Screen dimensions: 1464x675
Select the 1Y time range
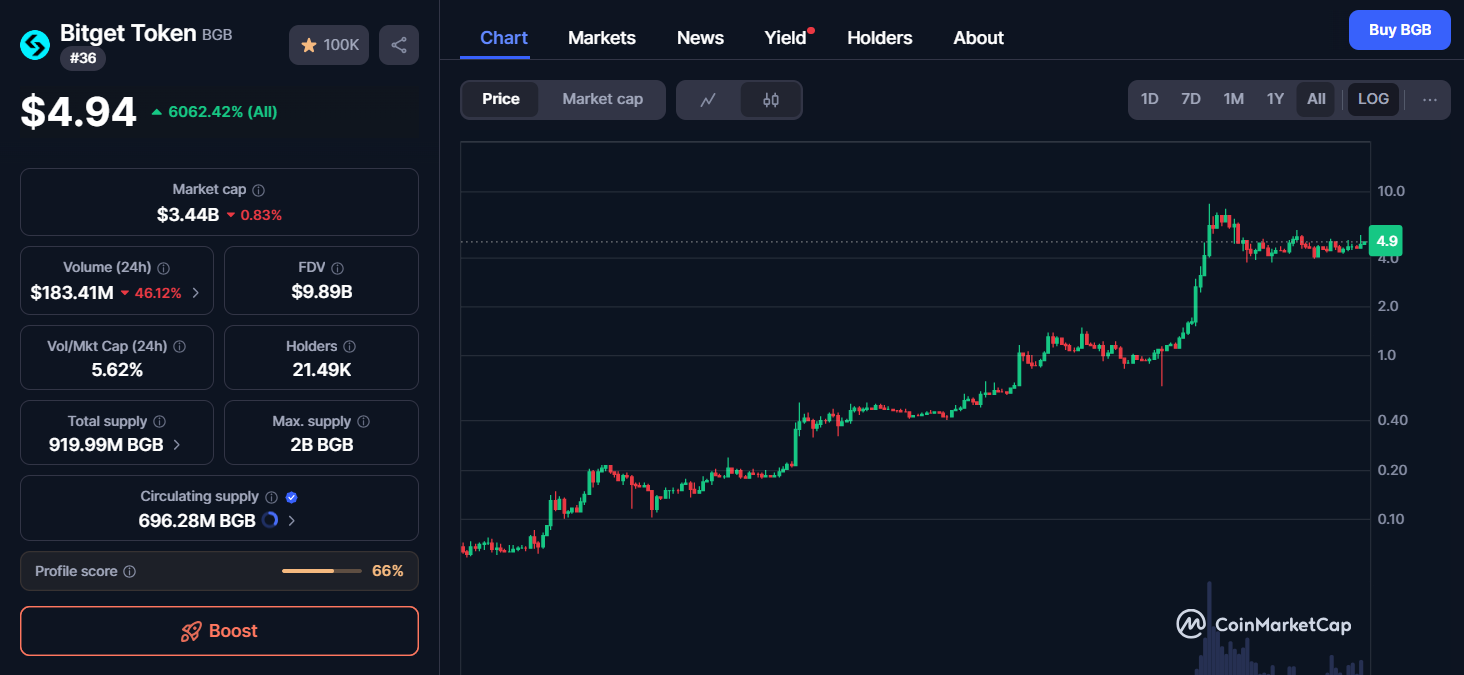click(1275, 99)
